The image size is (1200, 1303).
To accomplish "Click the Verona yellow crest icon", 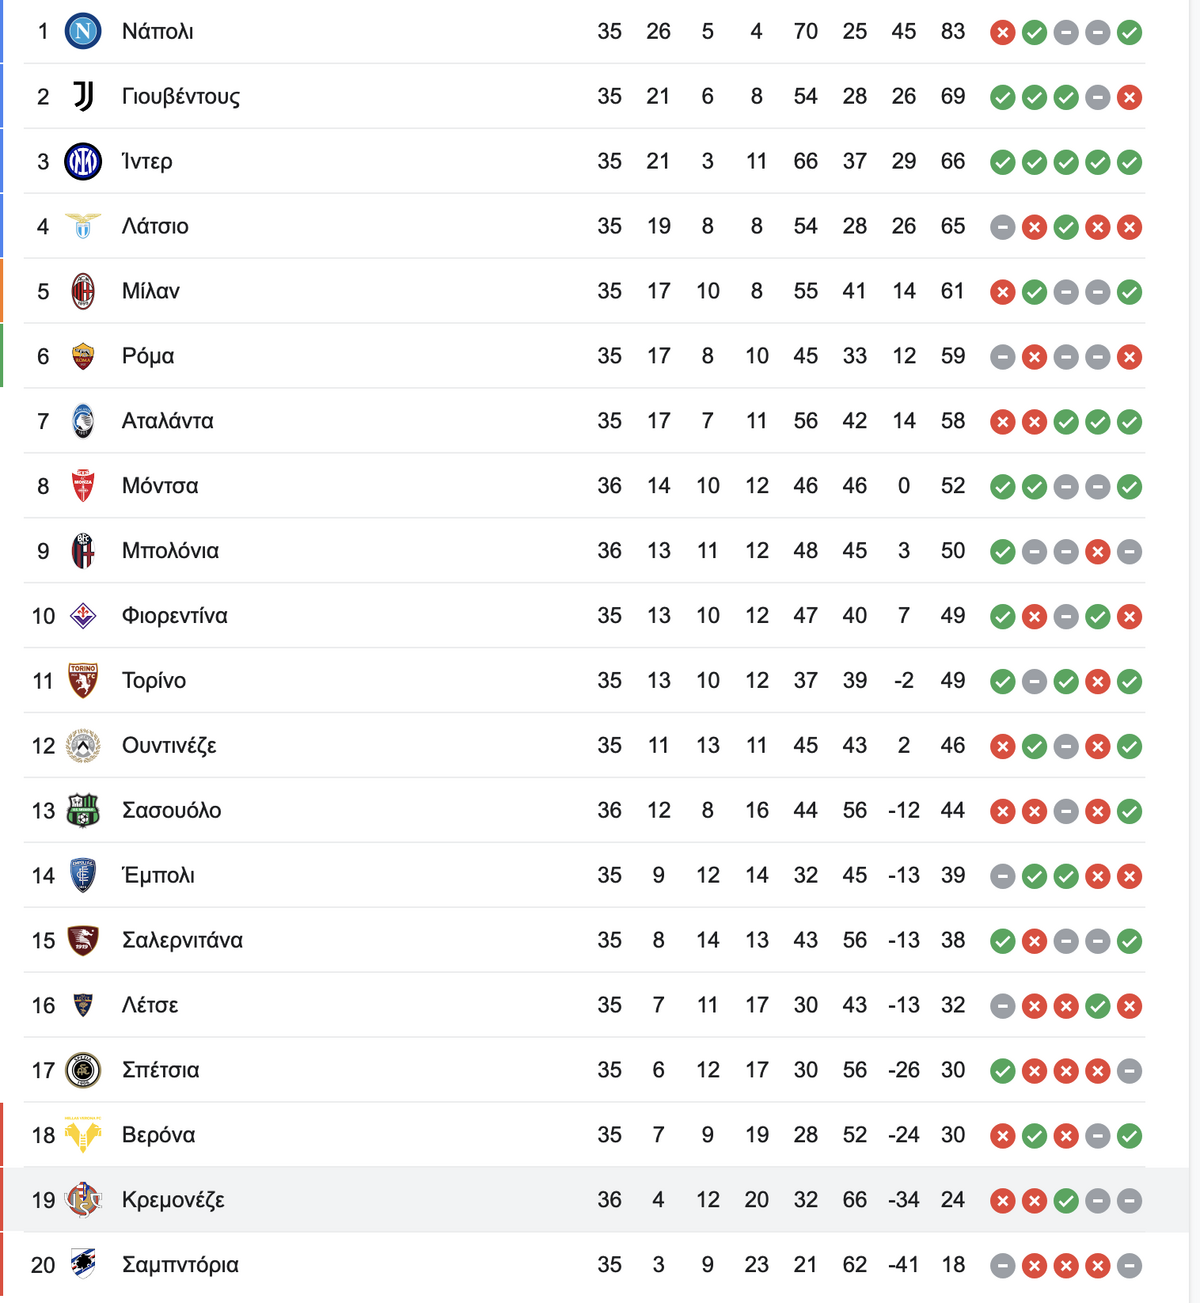I will (x=83, y=1135).
